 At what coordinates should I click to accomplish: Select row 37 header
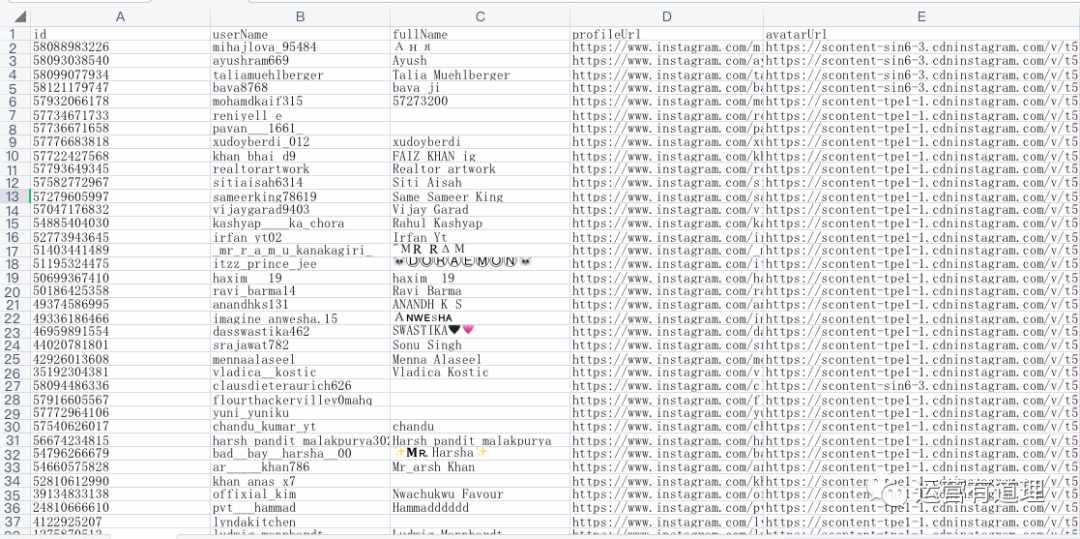click(12, 521)
